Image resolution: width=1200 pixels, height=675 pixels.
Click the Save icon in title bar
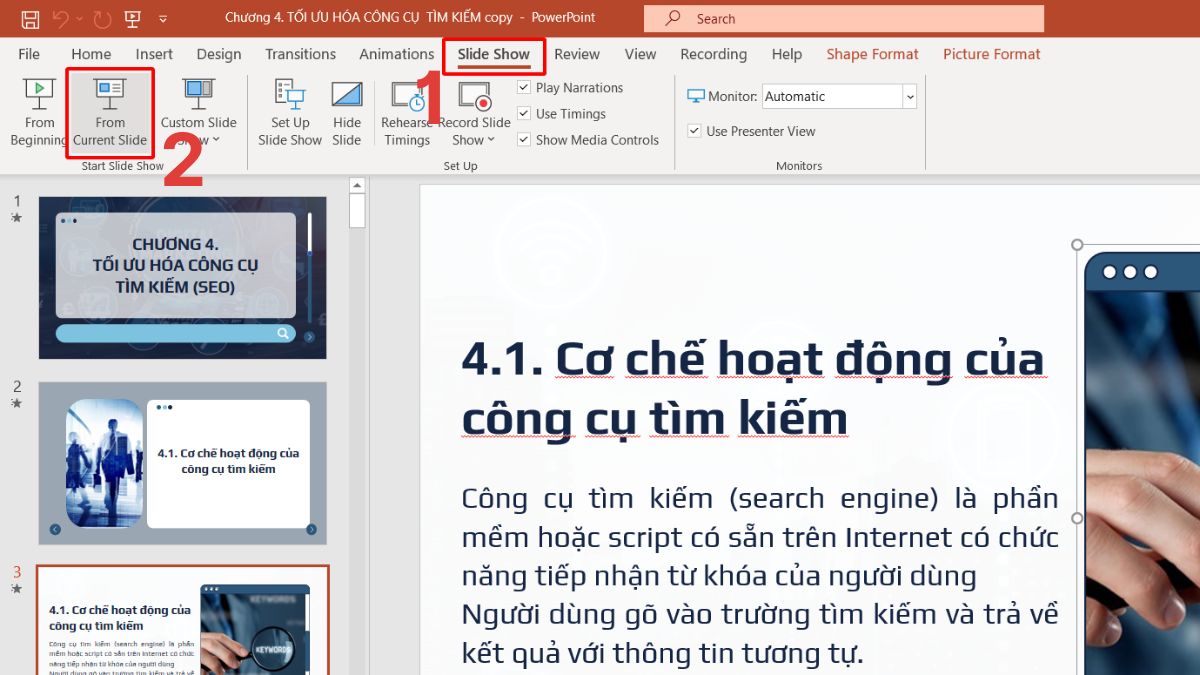coord(30,19)
